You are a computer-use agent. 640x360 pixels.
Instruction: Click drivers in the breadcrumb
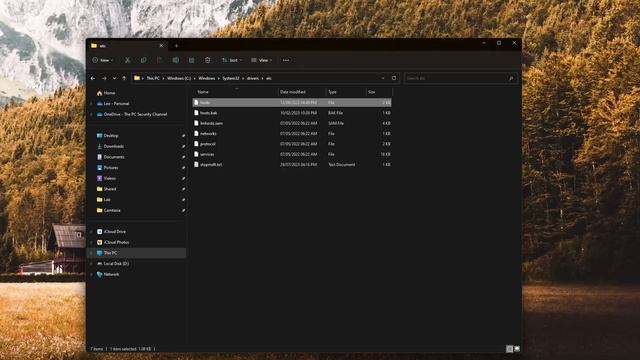click(x=253, y=78)
